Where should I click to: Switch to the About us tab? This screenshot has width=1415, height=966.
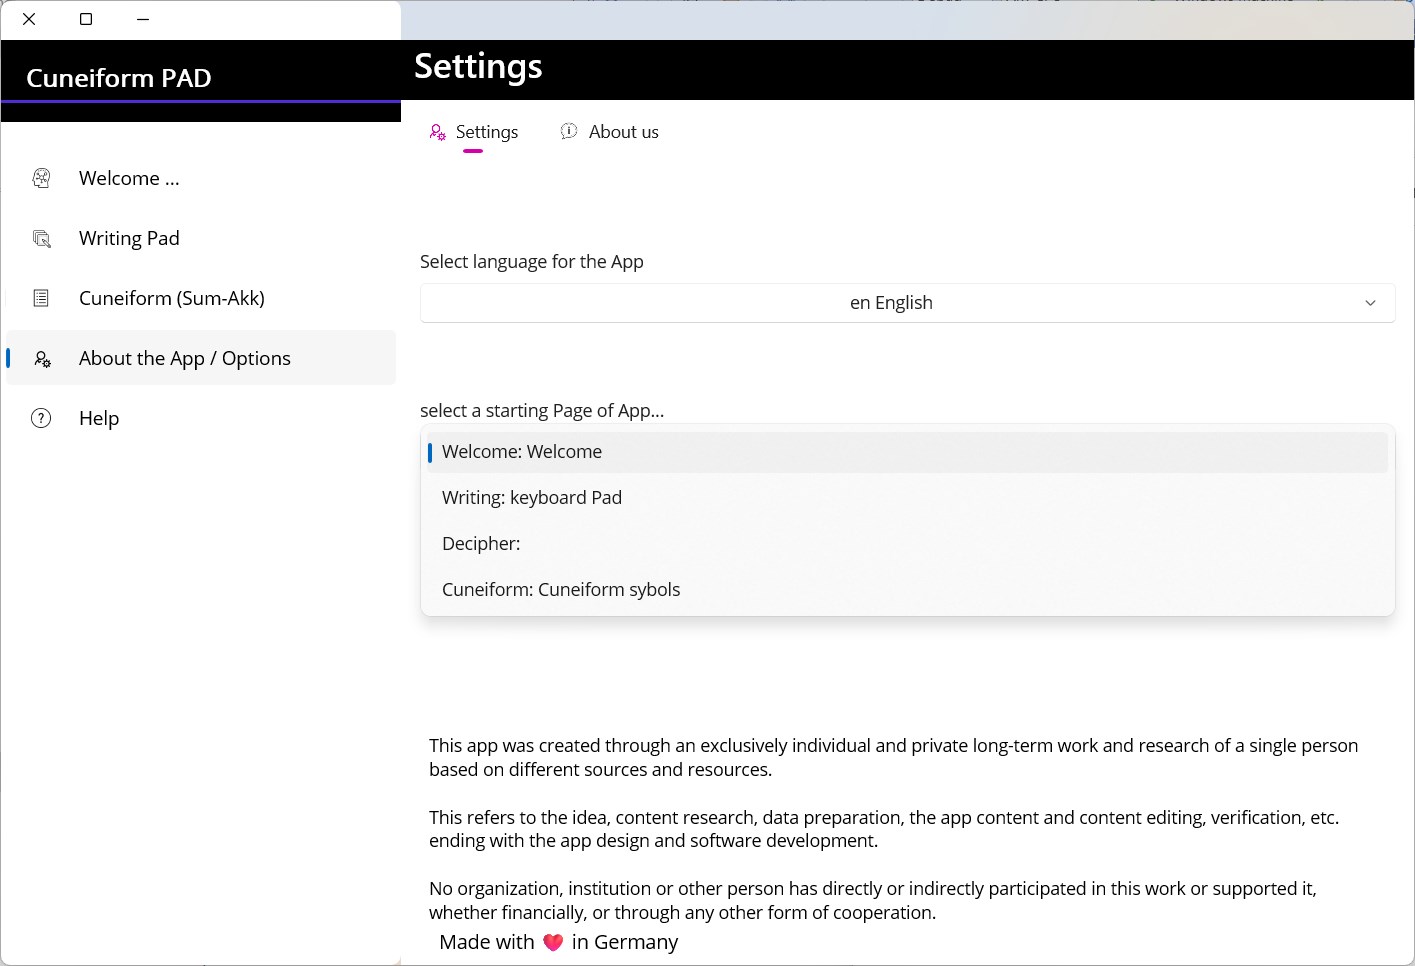tap(623, 132)
